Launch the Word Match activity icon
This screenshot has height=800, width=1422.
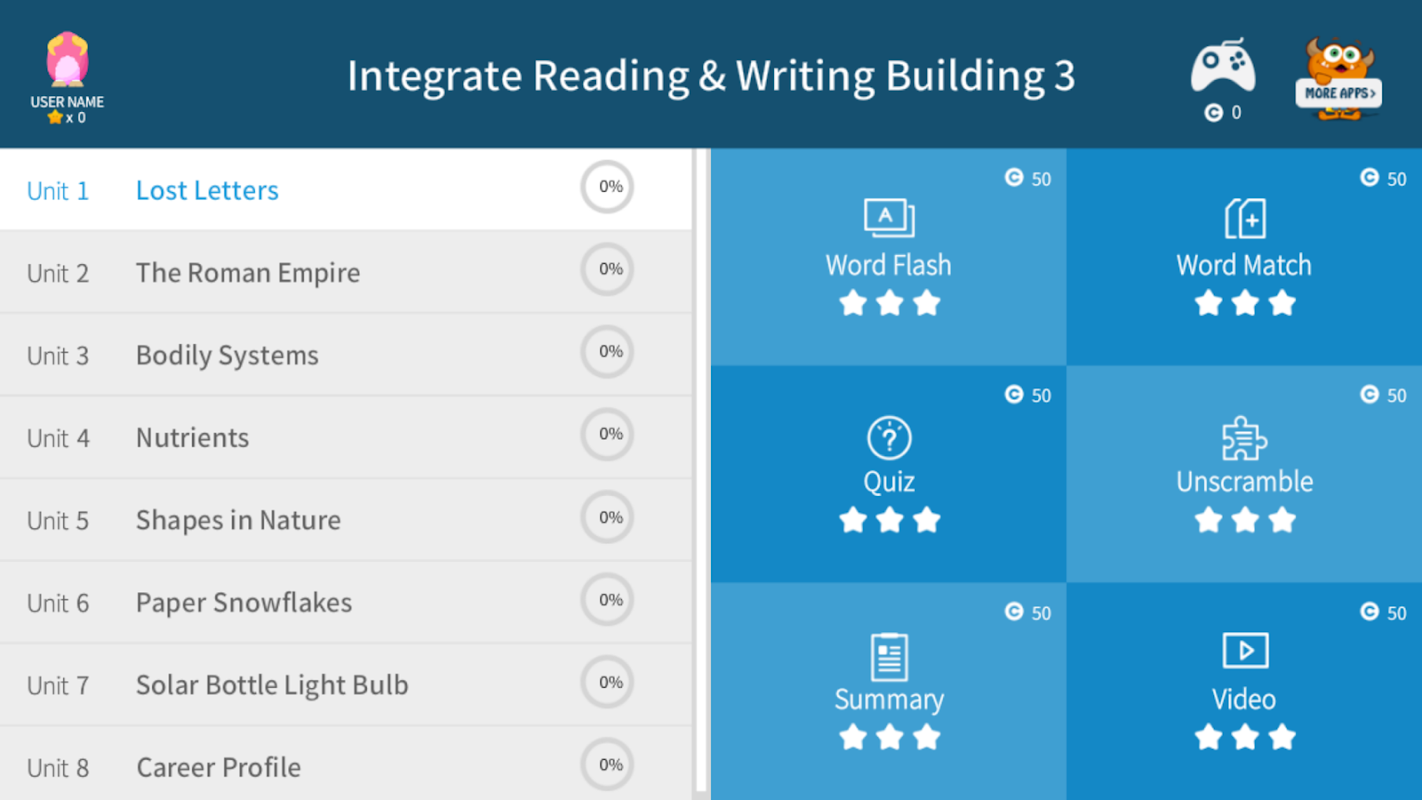tap(1244, 218)
